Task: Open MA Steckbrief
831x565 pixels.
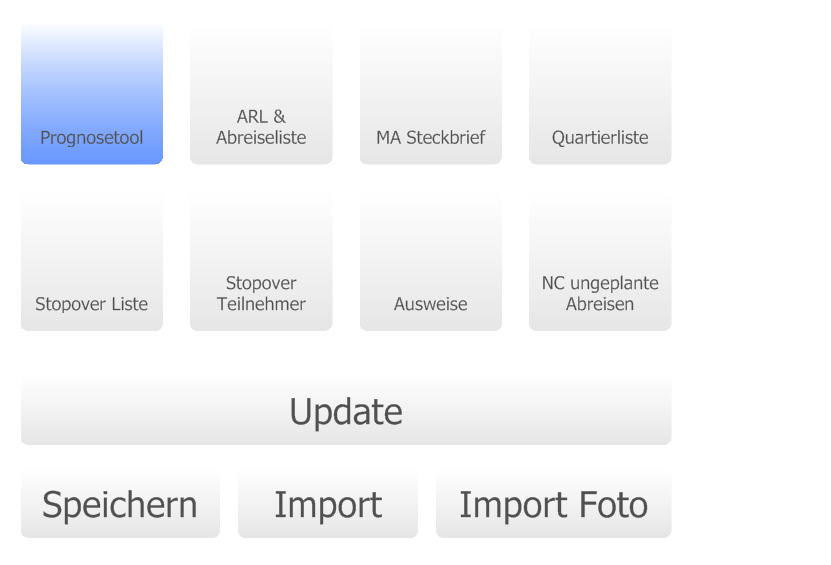Action: tap(431, 95)
